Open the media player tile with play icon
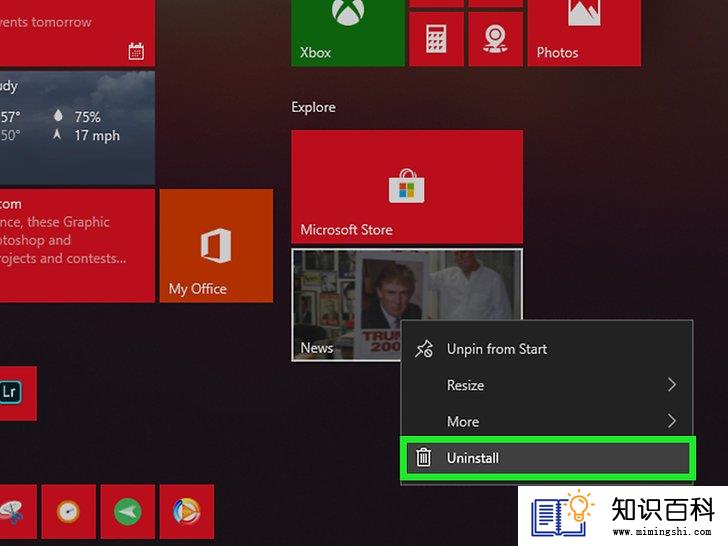The height and width of the screenshot is (546, 728). click(187, 512)
